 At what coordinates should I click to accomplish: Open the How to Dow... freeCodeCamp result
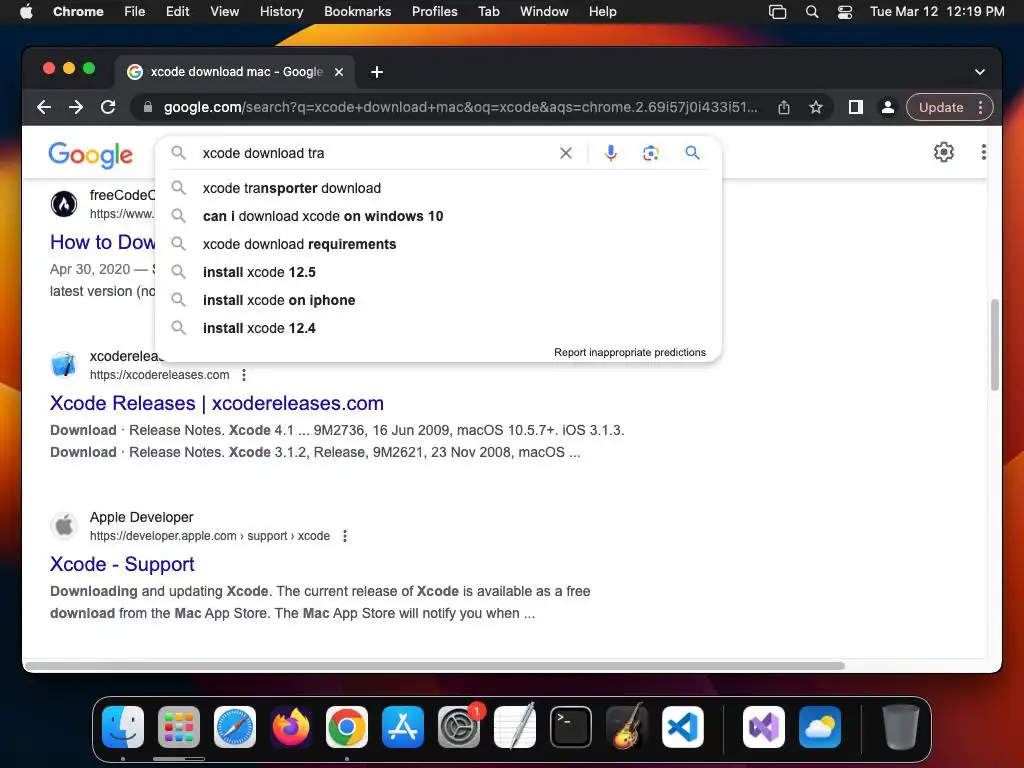coord(103,242)
